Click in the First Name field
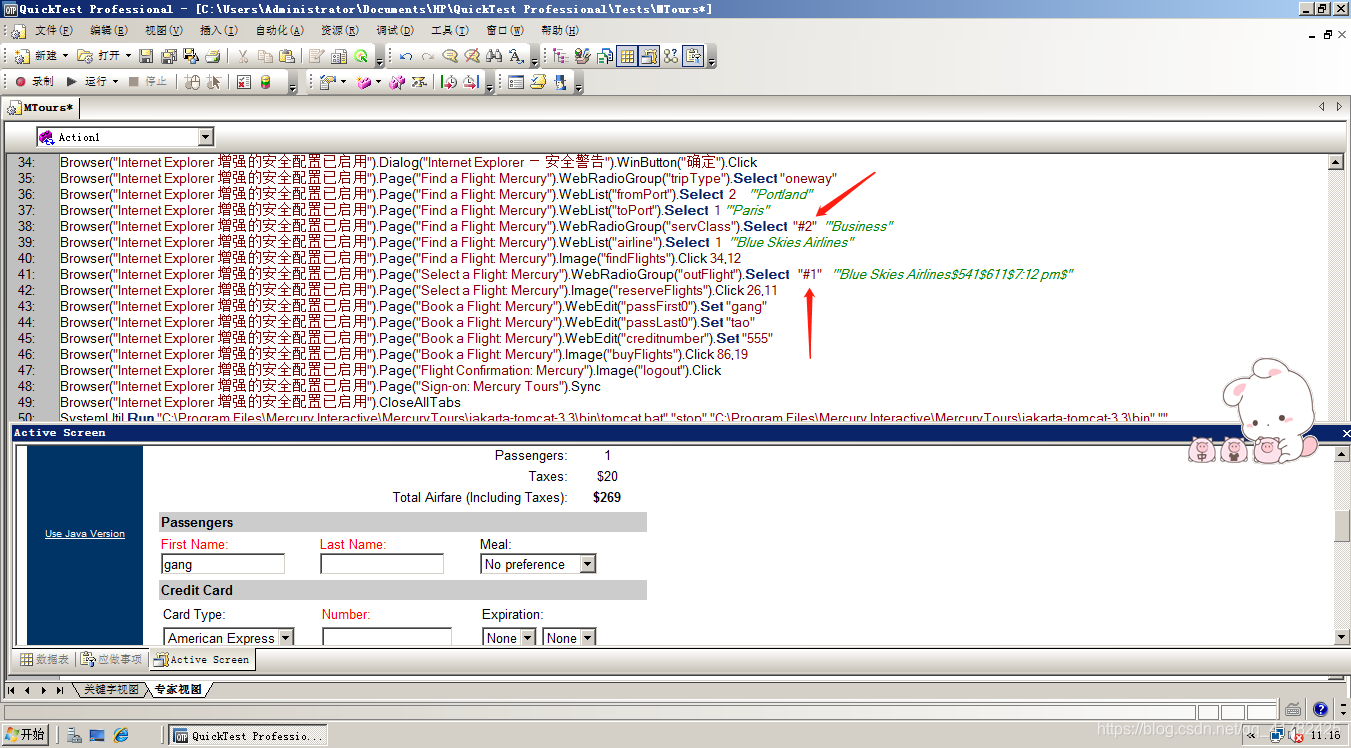Image resolution: width=1351 pixels, height=748 pixels. [x=223, y=564]
